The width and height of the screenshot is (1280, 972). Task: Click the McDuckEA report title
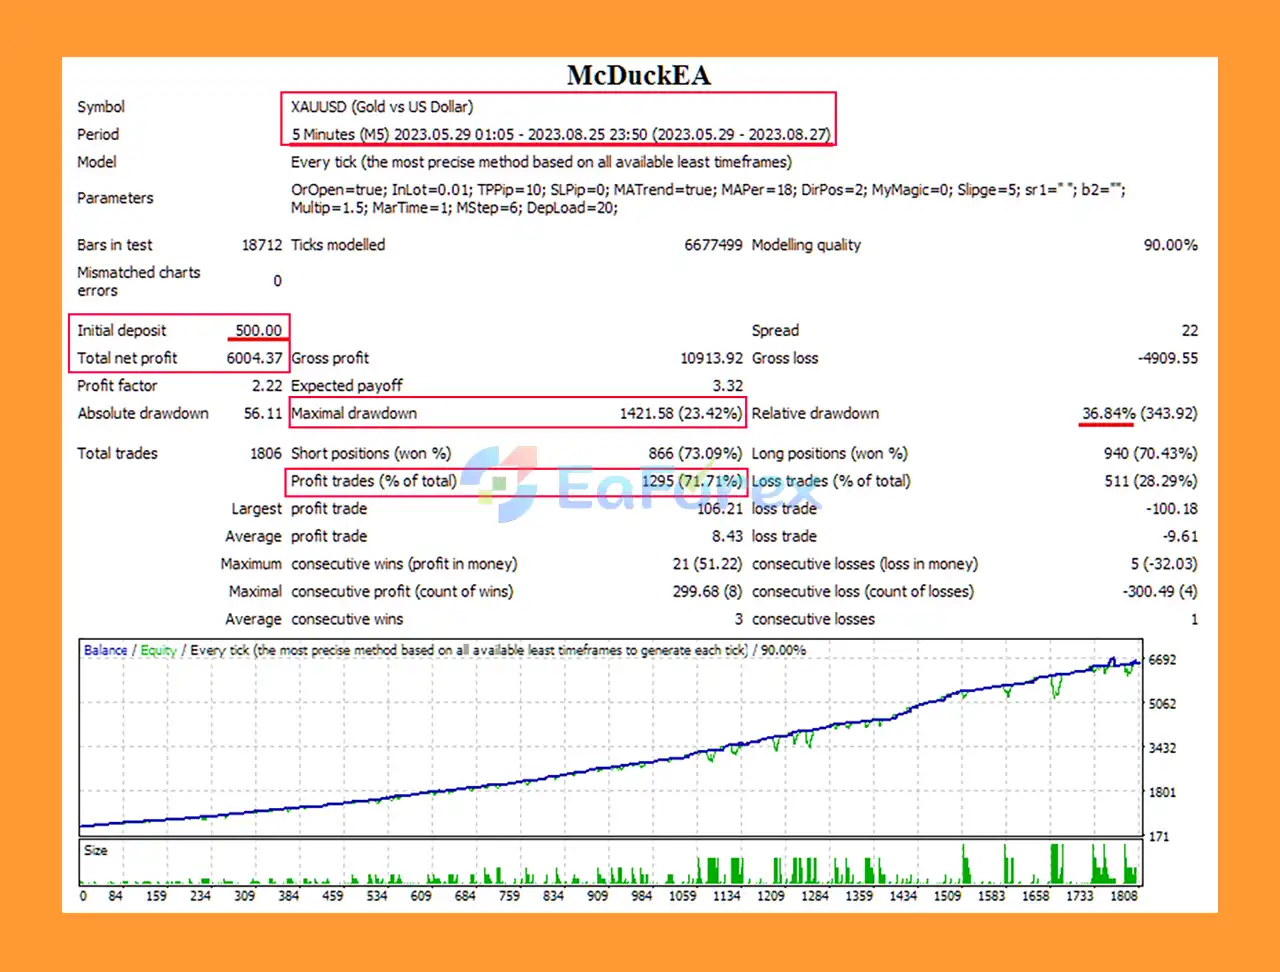tap(639, 76)
